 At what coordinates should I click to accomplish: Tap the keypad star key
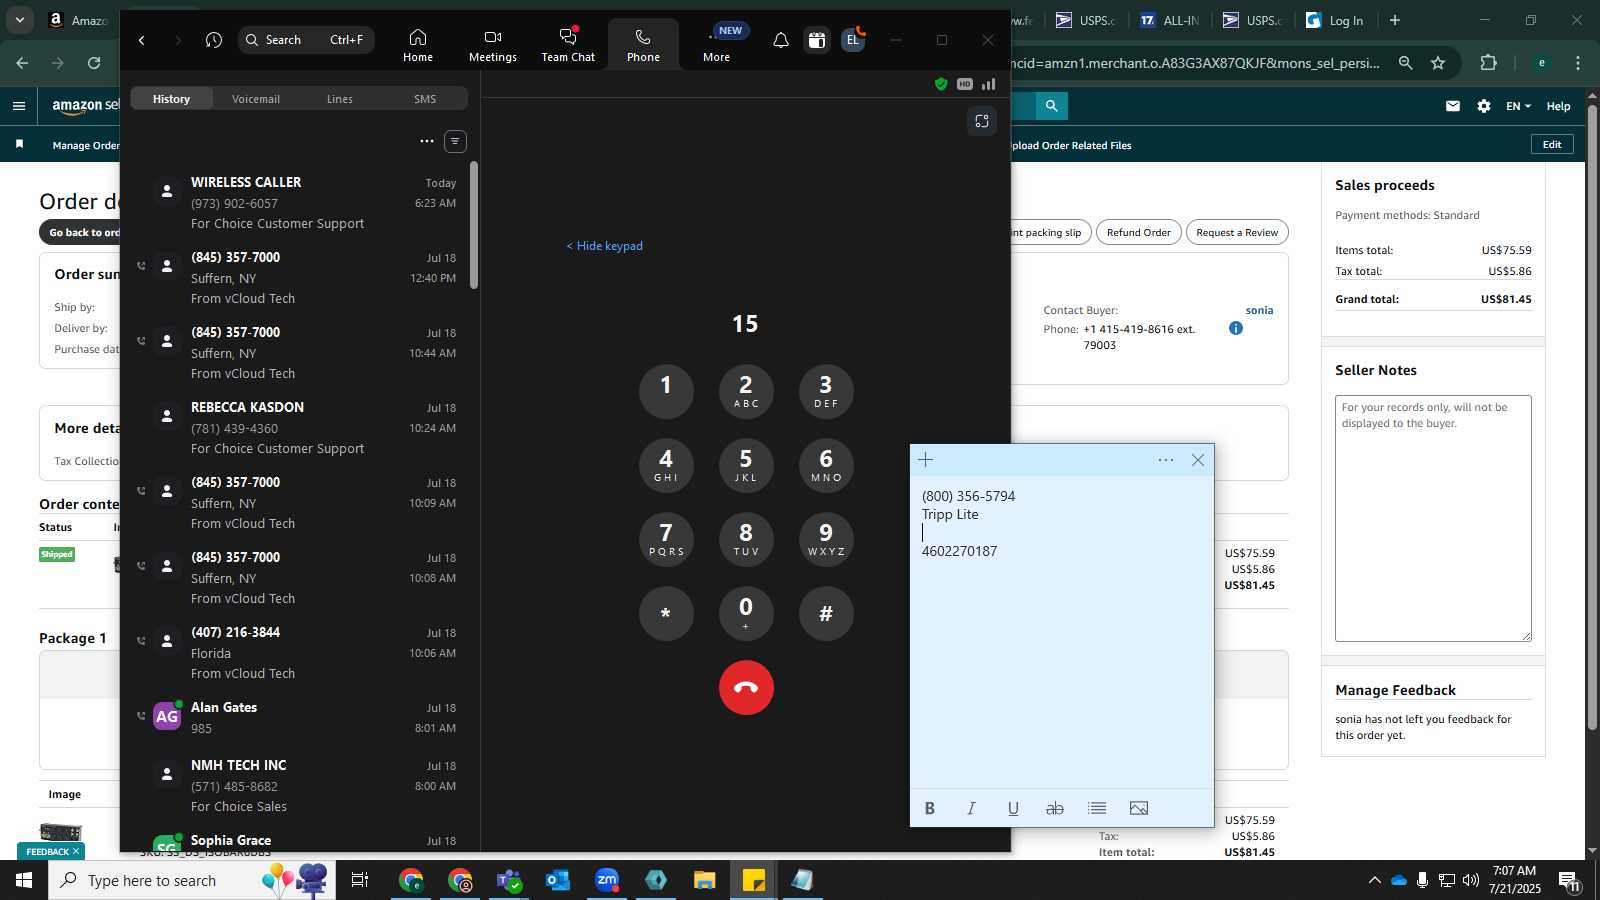666,613
